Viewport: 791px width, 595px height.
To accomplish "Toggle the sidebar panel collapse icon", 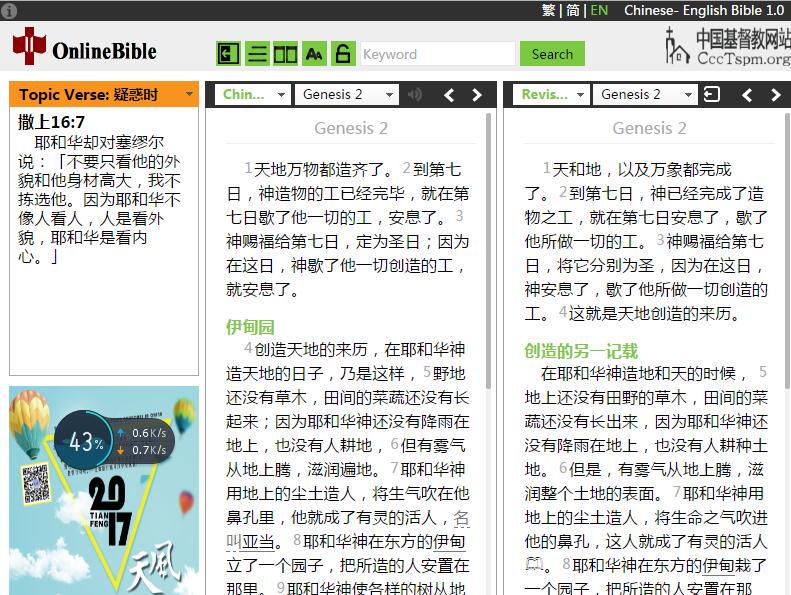I will point(228,53).
